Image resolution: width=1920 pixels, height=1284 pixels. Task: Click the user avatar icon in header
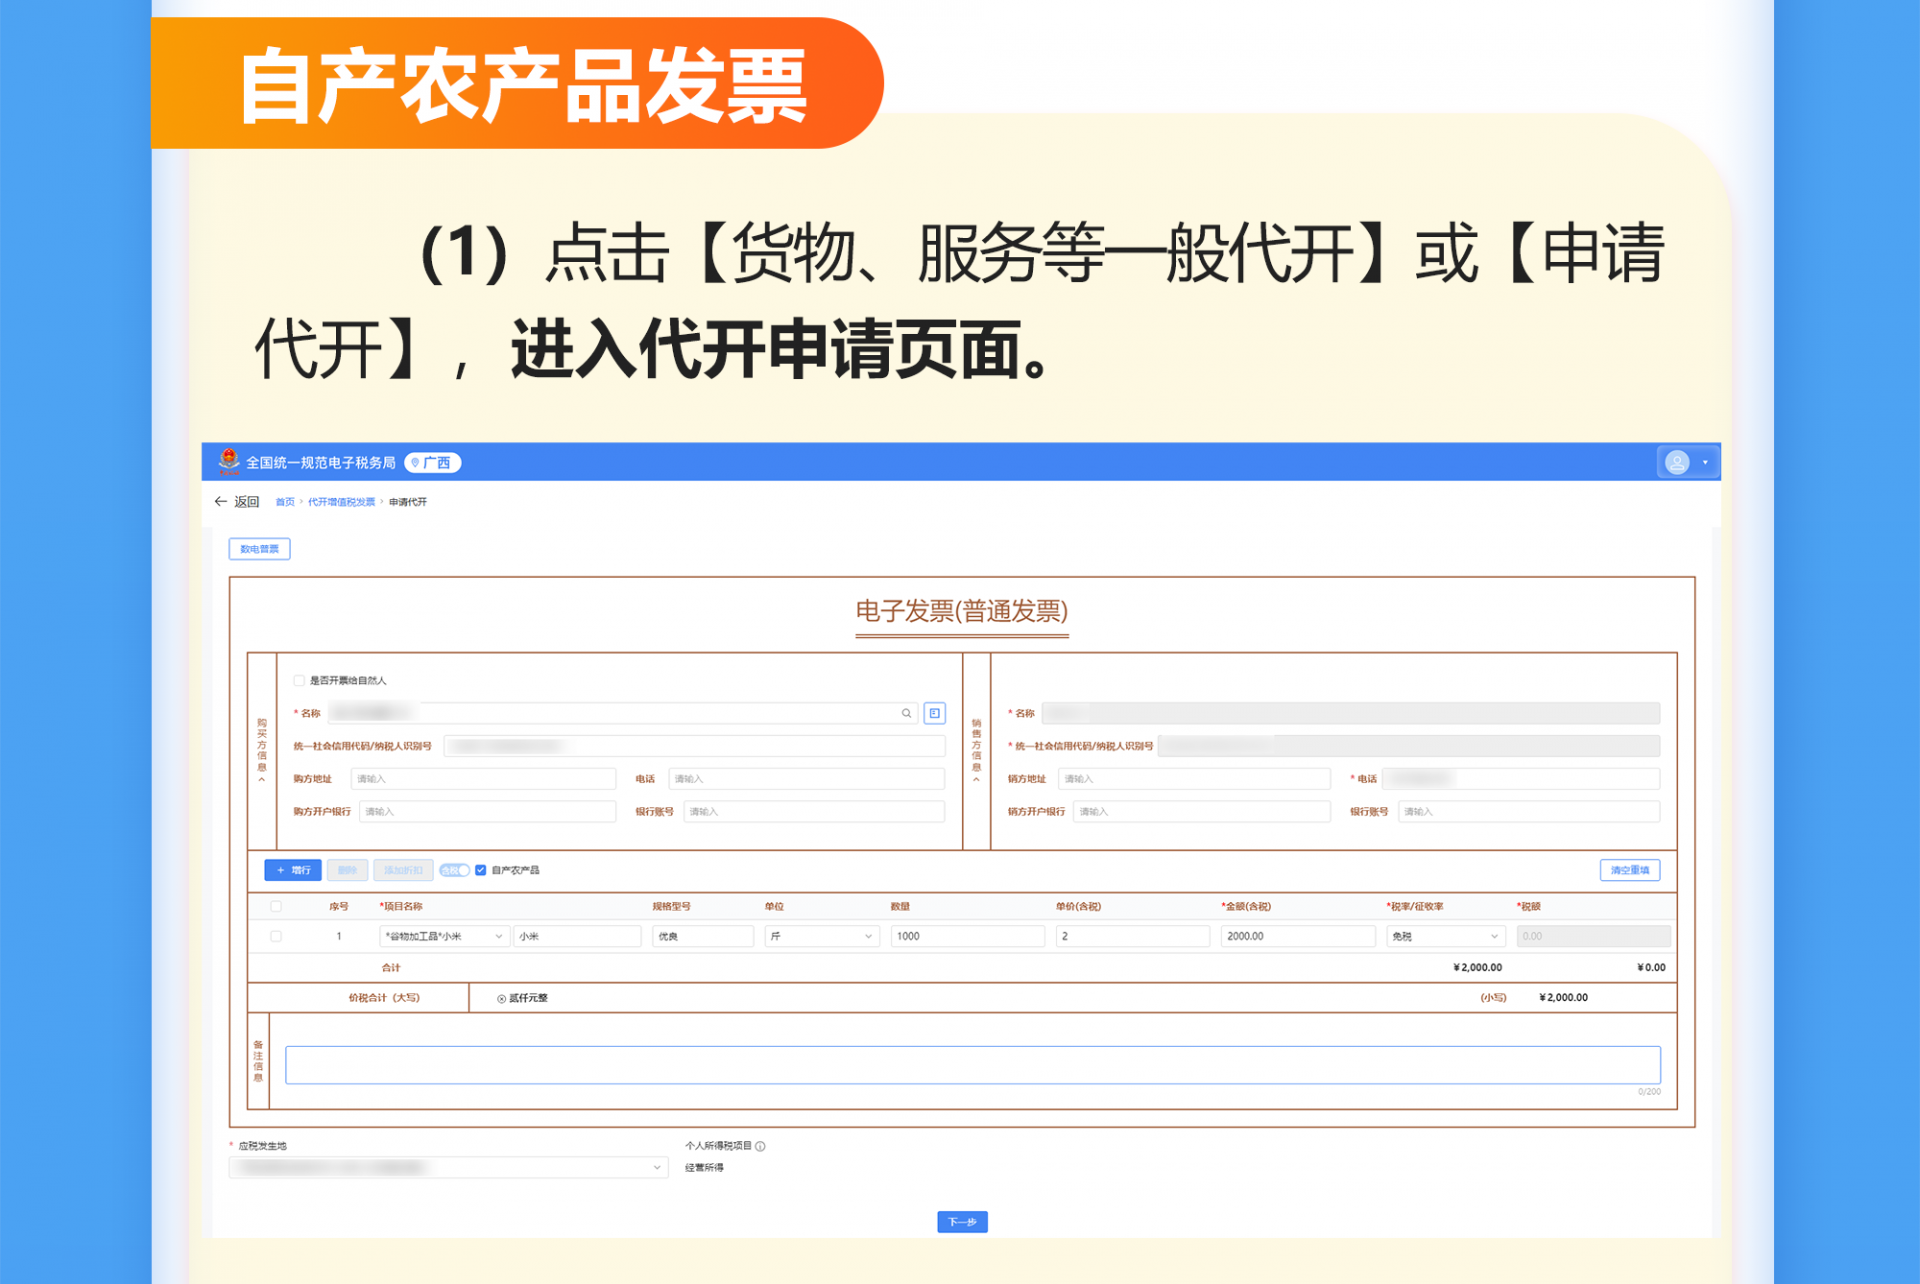point(1677,462)
